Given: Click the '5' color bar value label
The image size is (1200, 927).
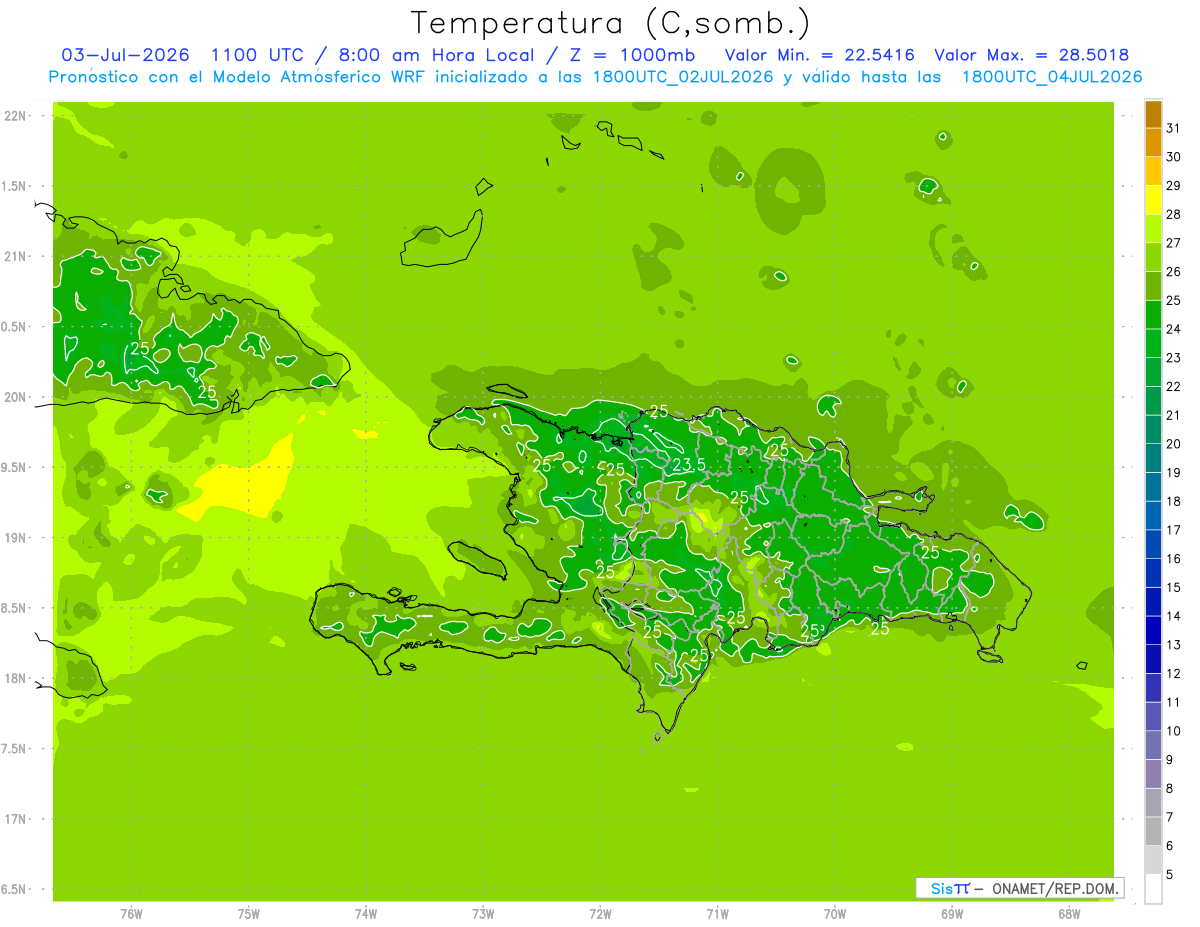Looking at the screenshot, I should click(1169, 874).
